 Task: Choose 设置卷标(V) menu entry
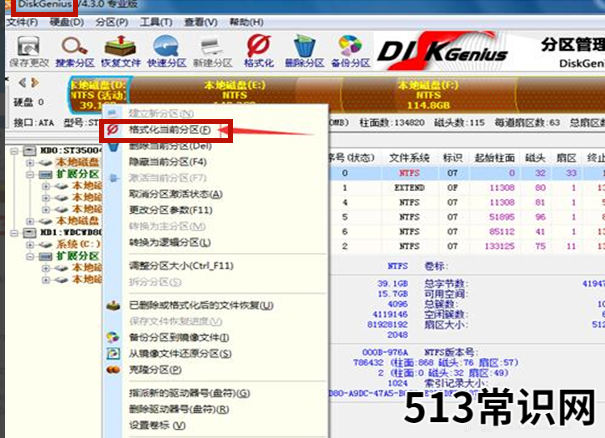pyautogui.click(x=157, y=426)
